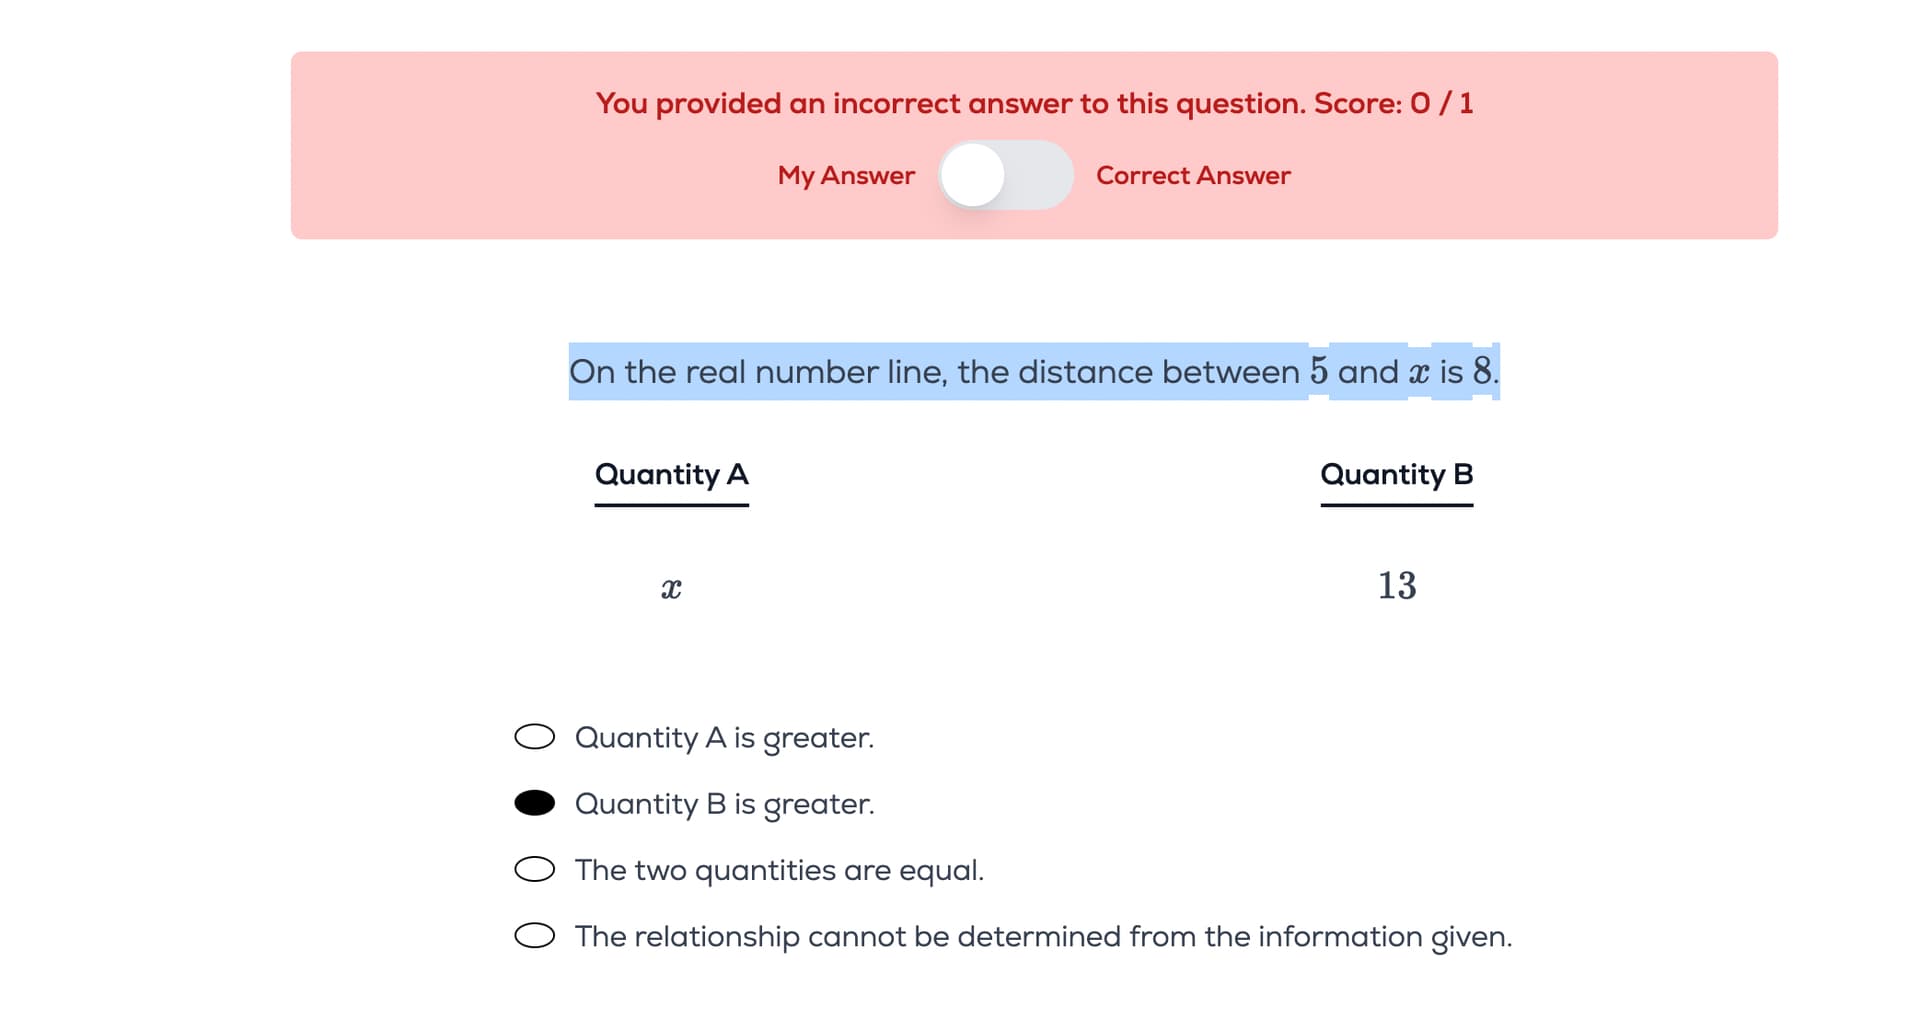Click the "My Answer" label

tap(846, 176)
